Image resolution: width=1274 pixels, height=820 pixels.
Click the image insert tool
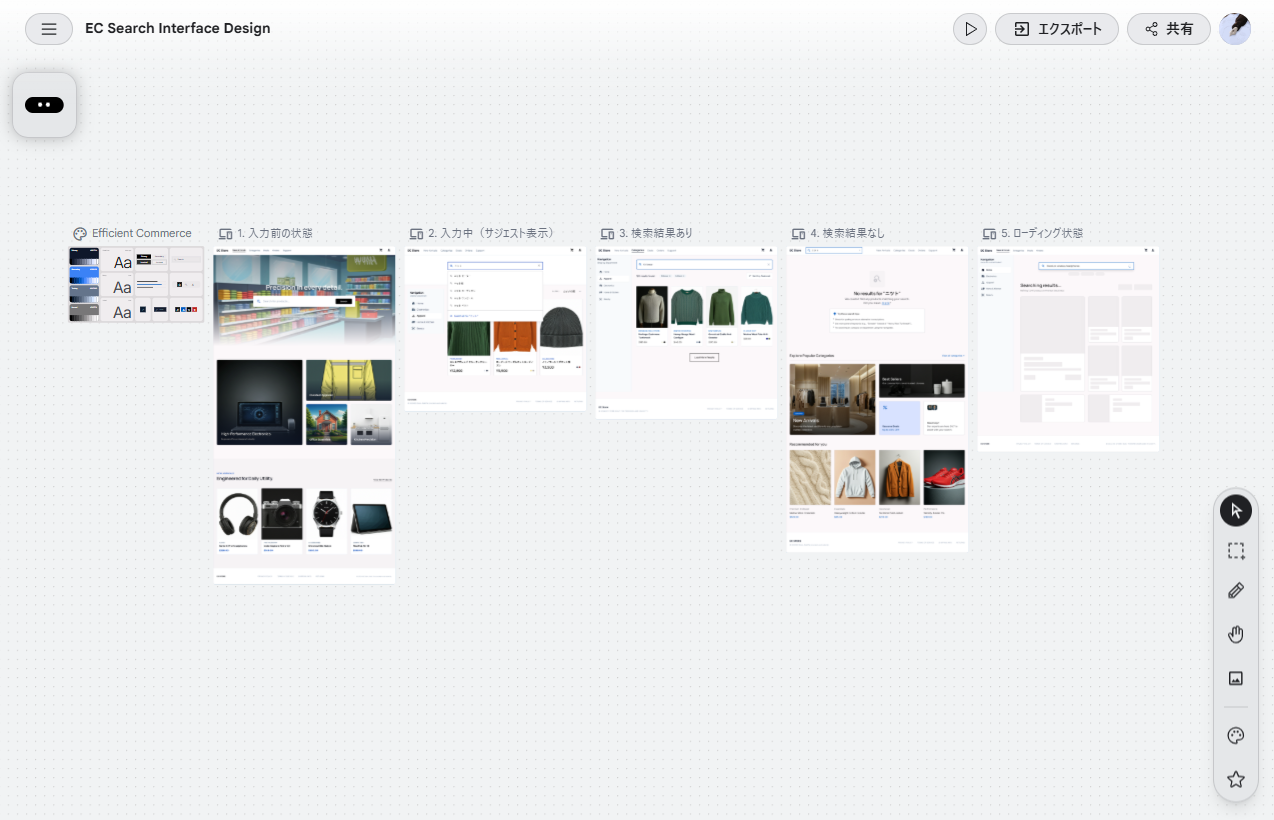[1236, 678]
